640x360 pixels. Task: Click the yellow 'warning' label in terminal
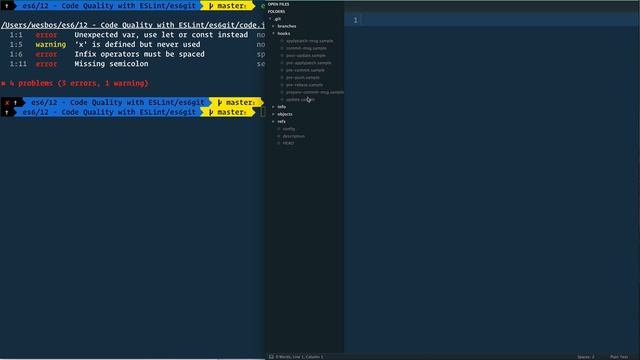coord(51,44)
